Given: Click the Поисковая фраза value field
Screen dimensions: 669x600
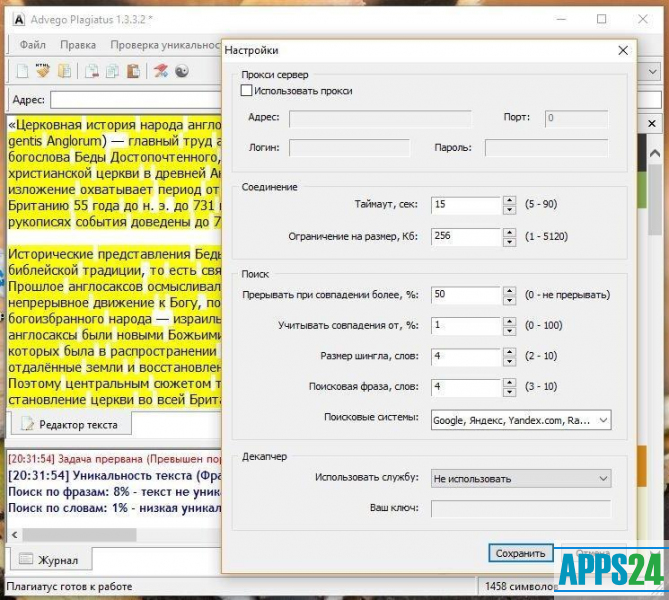Looking at the screenshot, I should [x=465, y=387].
